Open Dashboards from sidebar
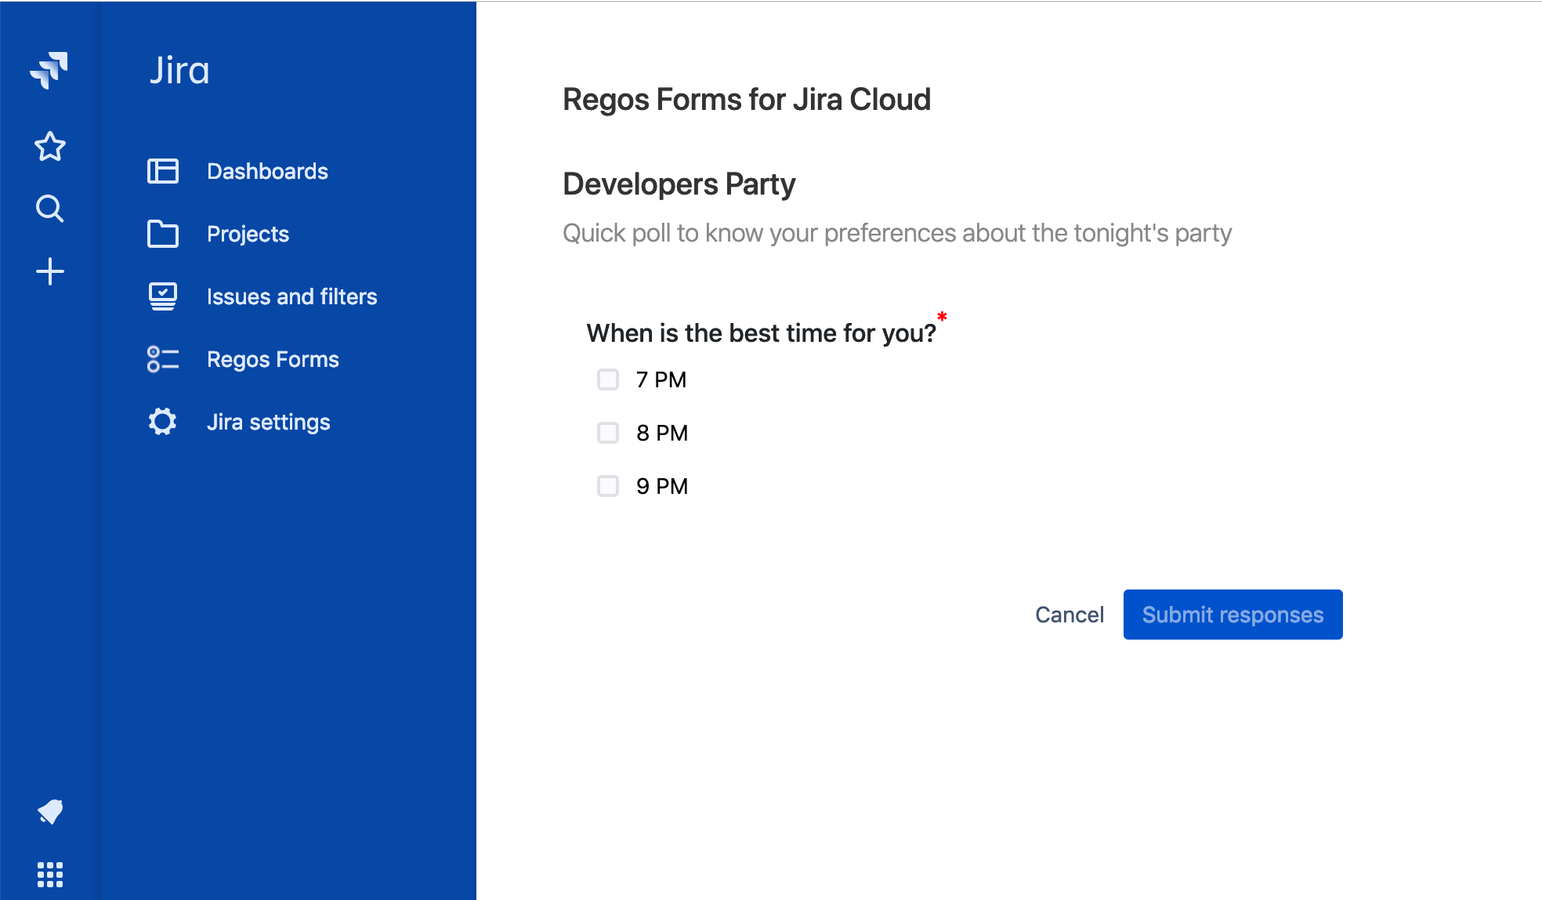This screenshot has width=1542, height=900. tap(267, 171)
